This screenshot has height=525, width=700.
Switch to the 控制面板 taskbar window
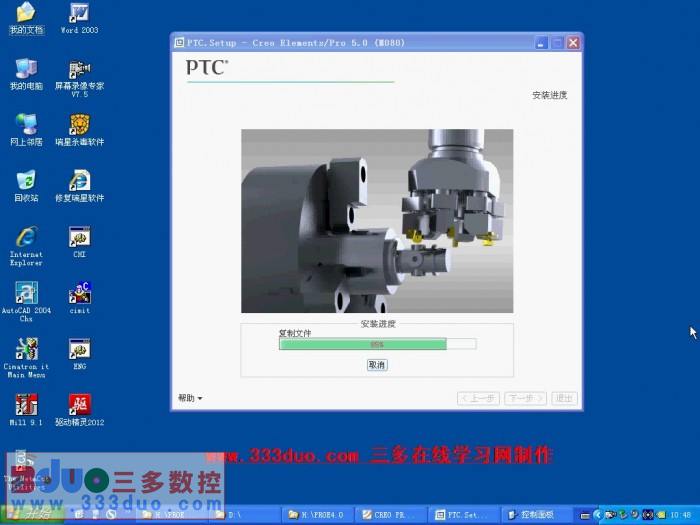(x=536, y=515)
